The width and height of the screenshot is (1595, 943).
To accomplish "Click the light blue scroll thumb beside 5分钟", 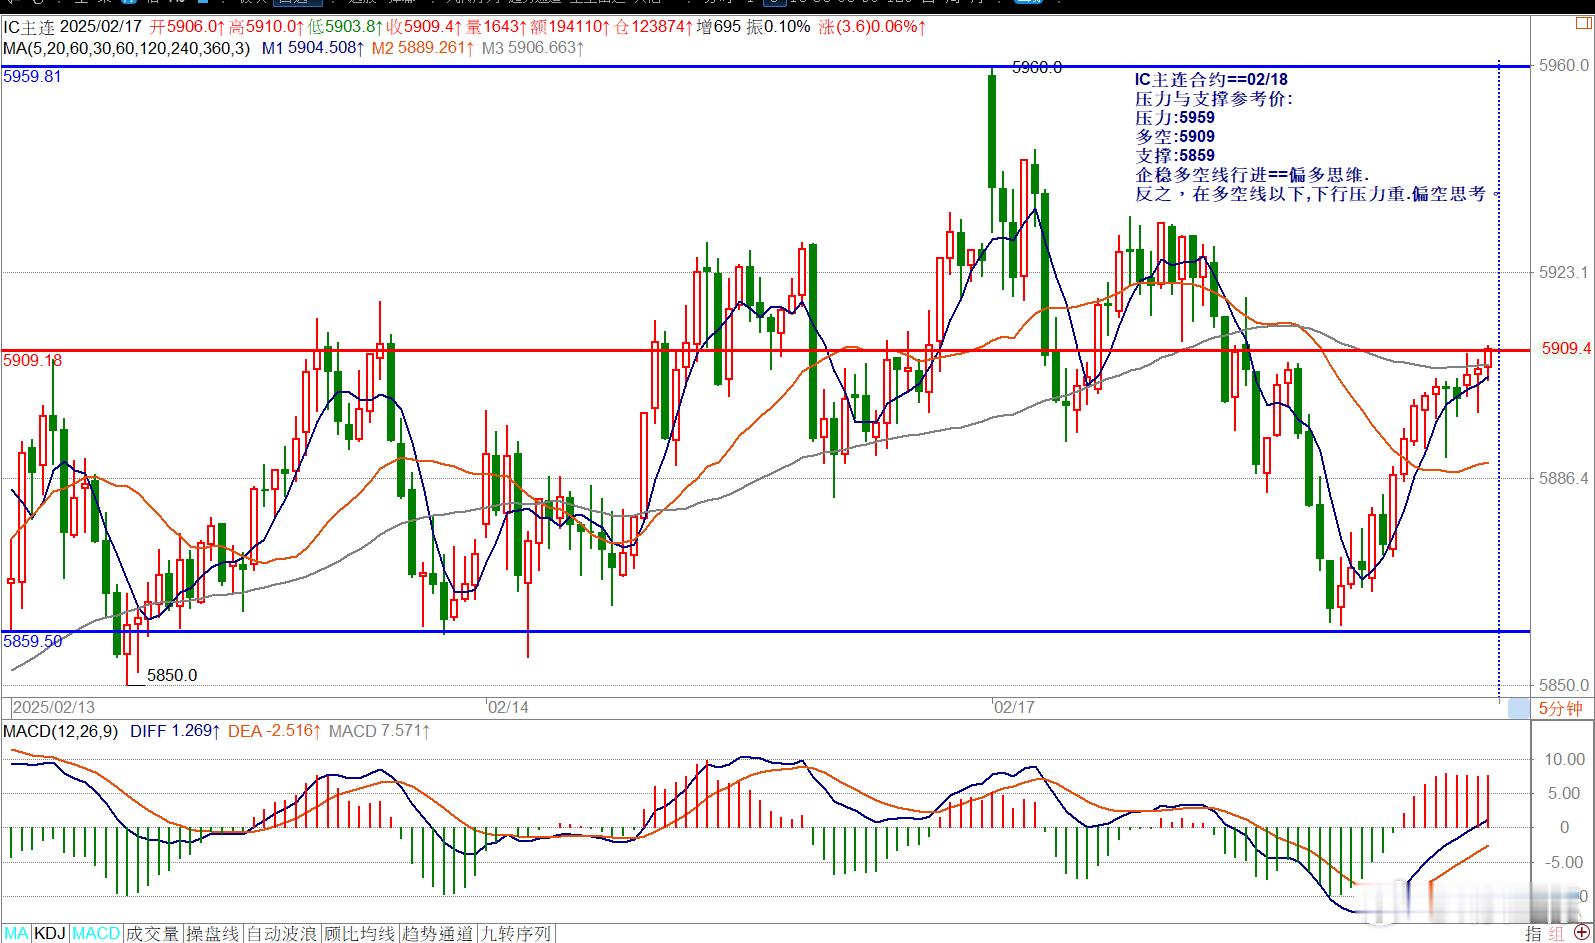I will [x=1519, y=708].
